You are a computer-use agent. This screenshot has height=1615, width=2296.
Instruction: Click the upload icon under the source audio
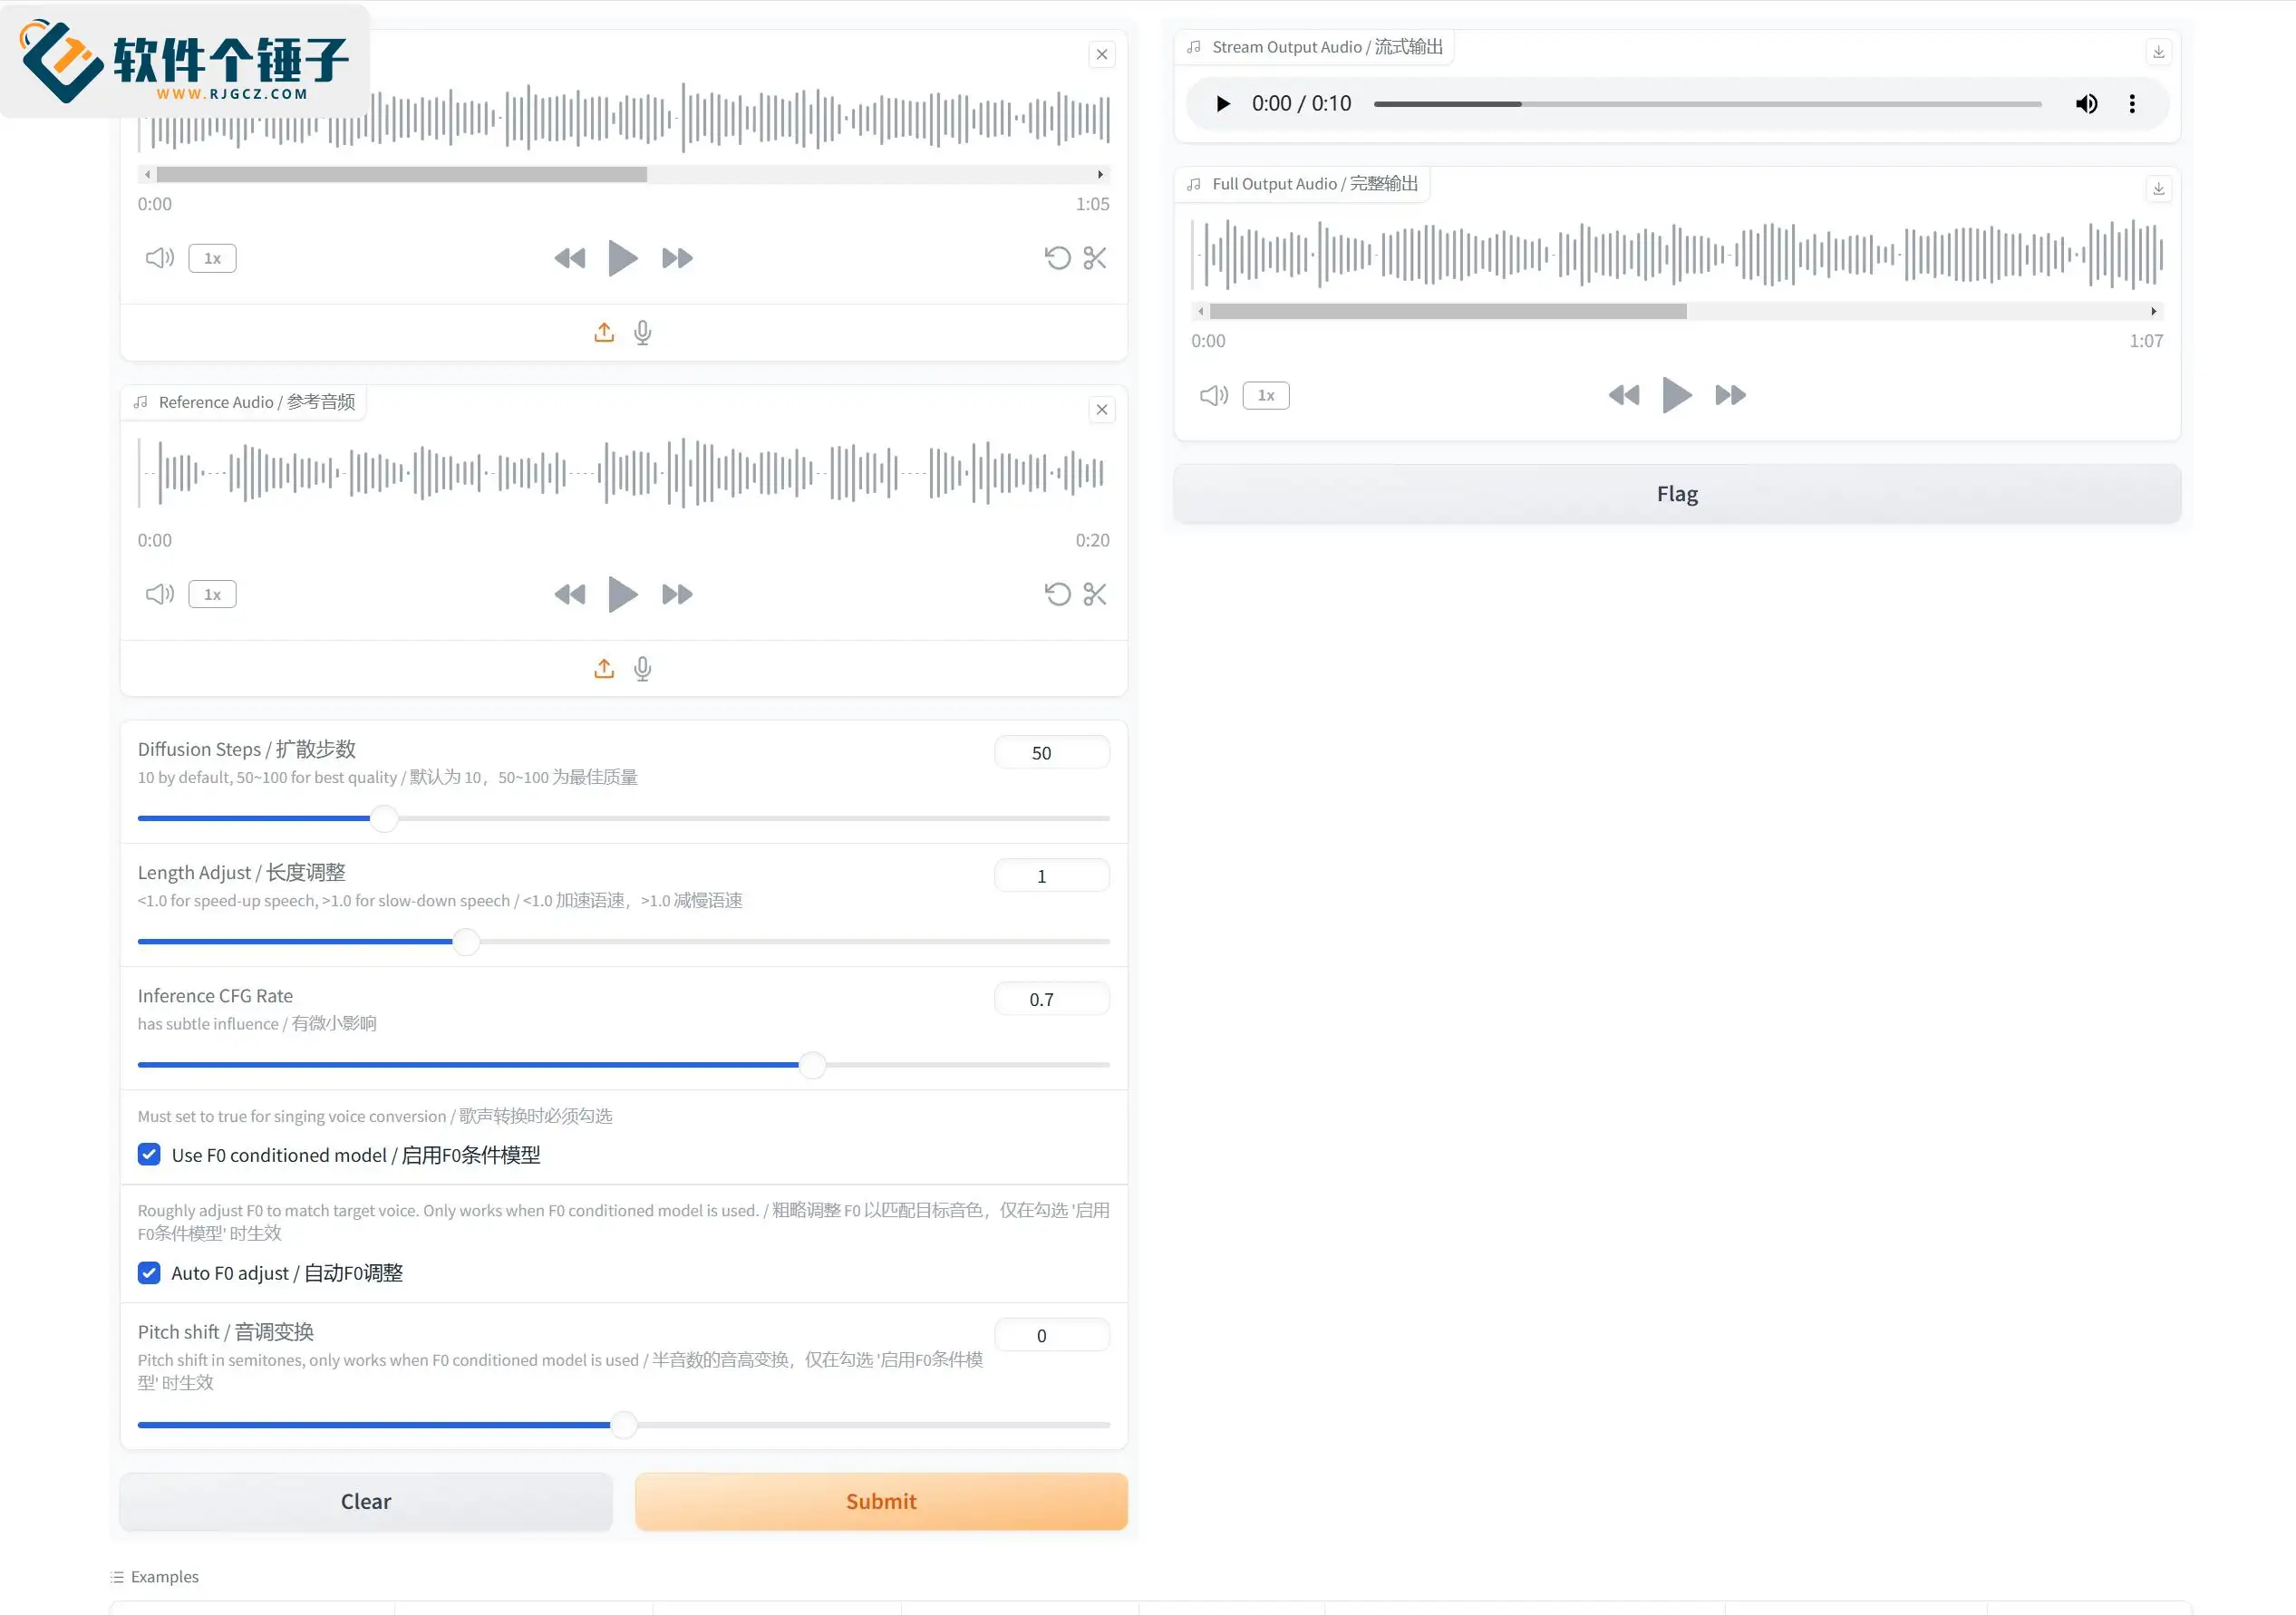604,332
